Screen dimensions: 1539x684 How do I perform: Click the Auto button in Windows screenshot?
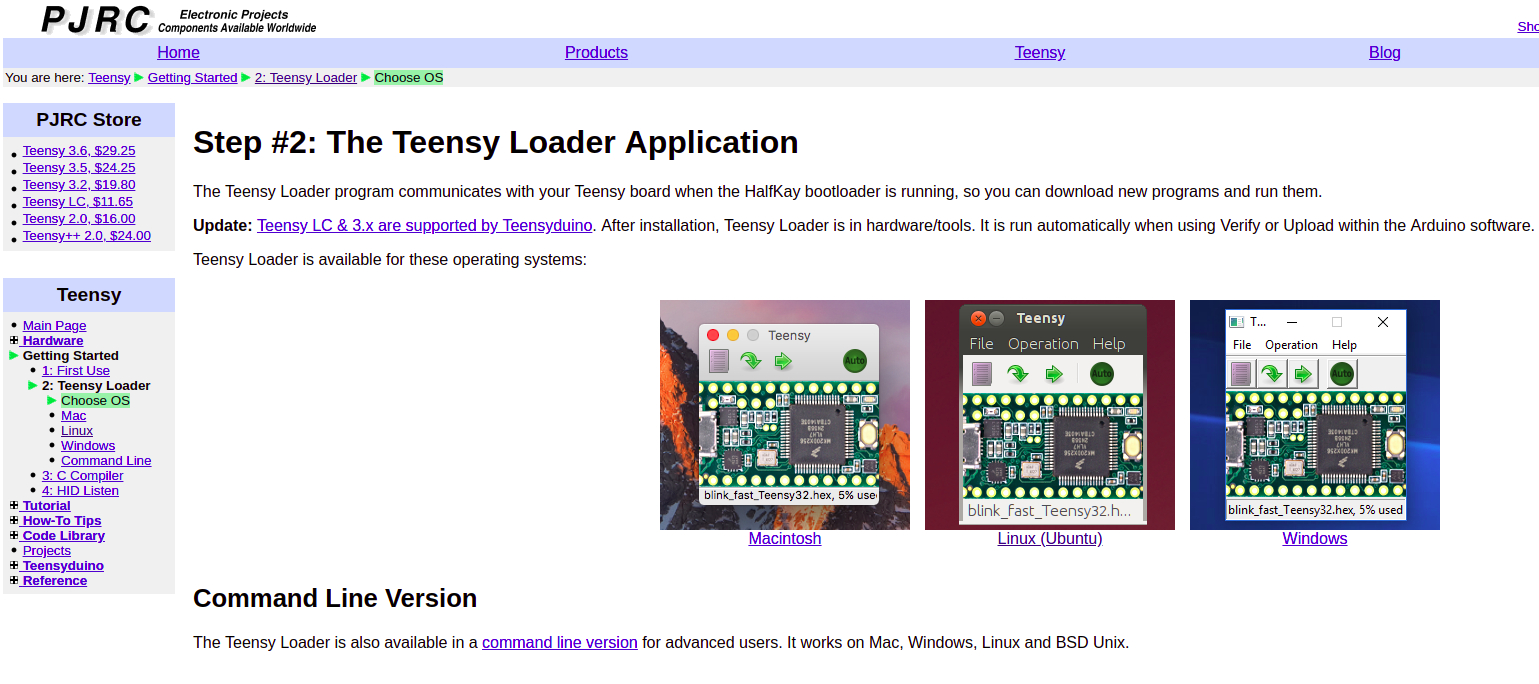click(1342, 374)
